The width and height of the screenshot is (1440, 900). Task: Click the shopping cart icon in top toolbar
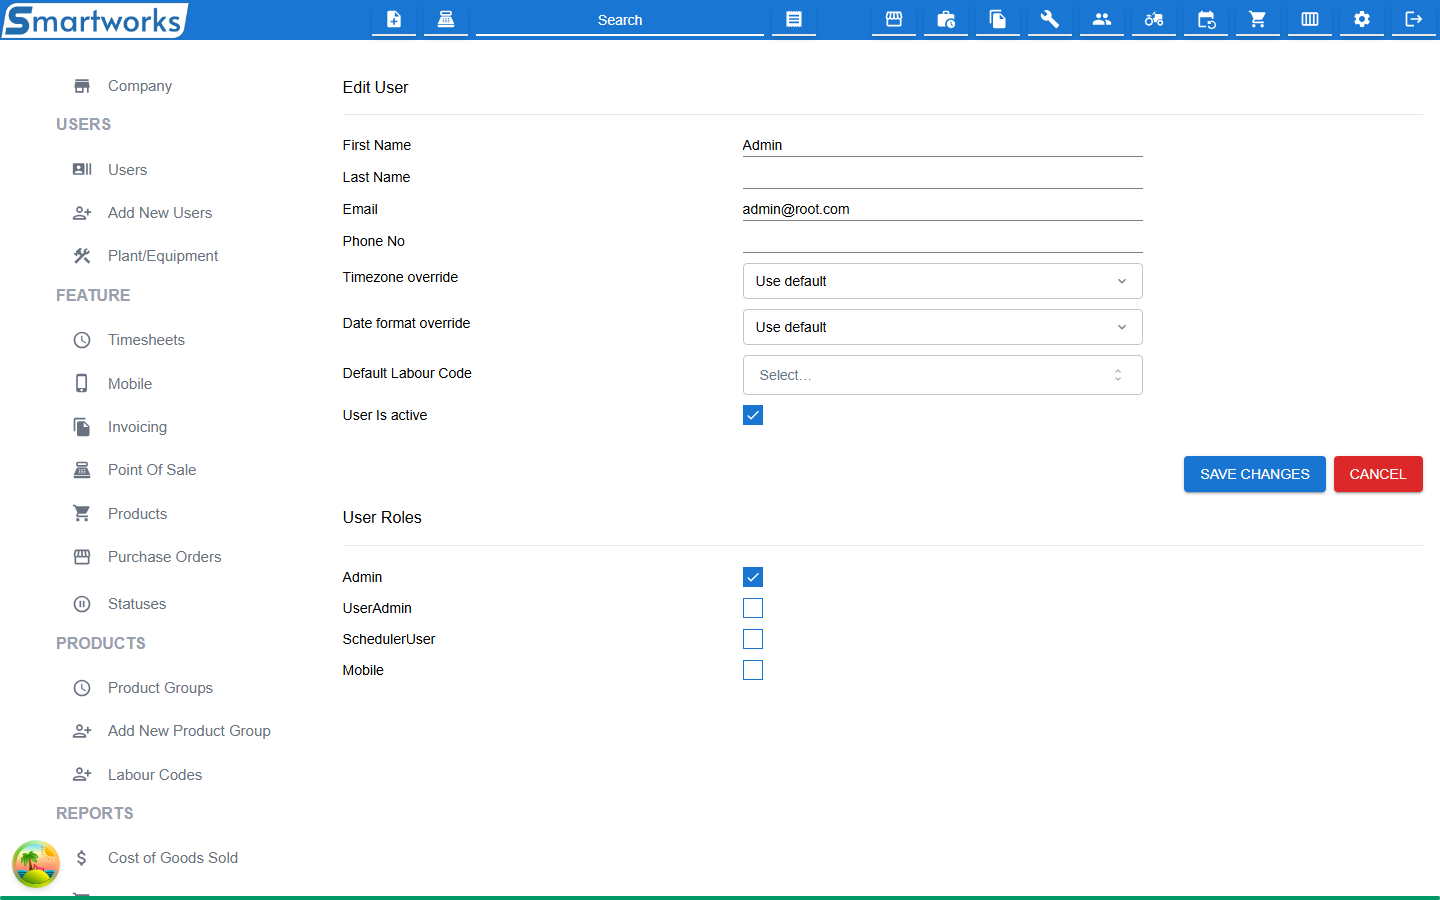point(1258,19)
